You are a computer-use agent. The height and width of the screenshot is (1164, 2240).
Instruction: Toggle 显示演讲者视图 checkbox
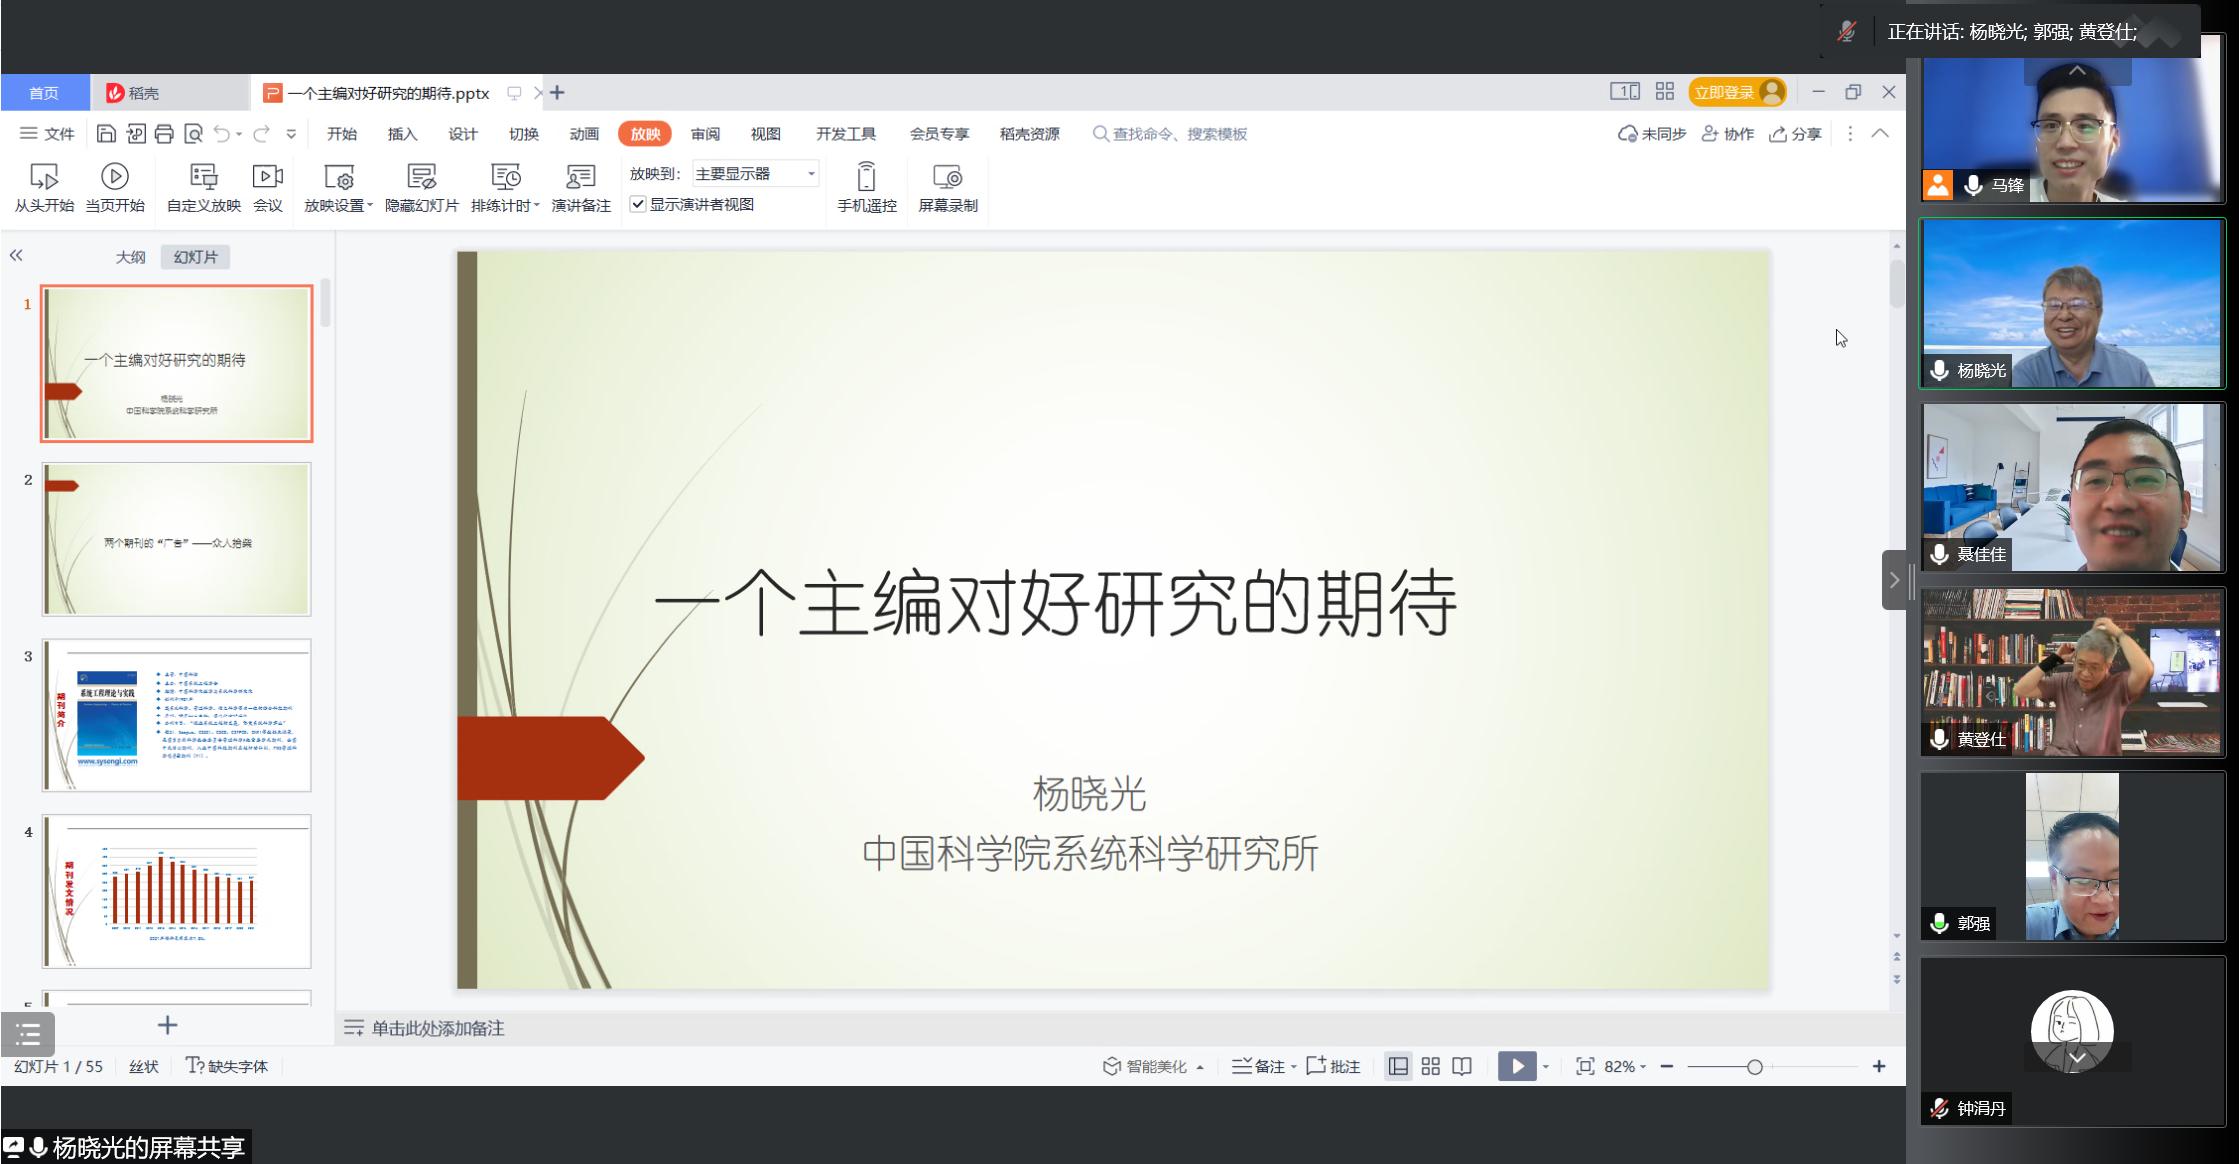(x=638, y=204)
